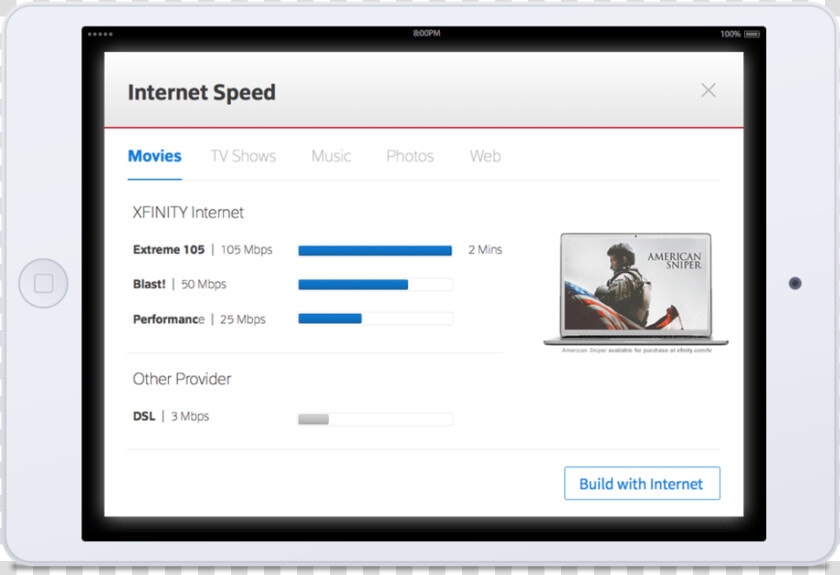Click the 105 Mbps speed value

click(246, 250)
